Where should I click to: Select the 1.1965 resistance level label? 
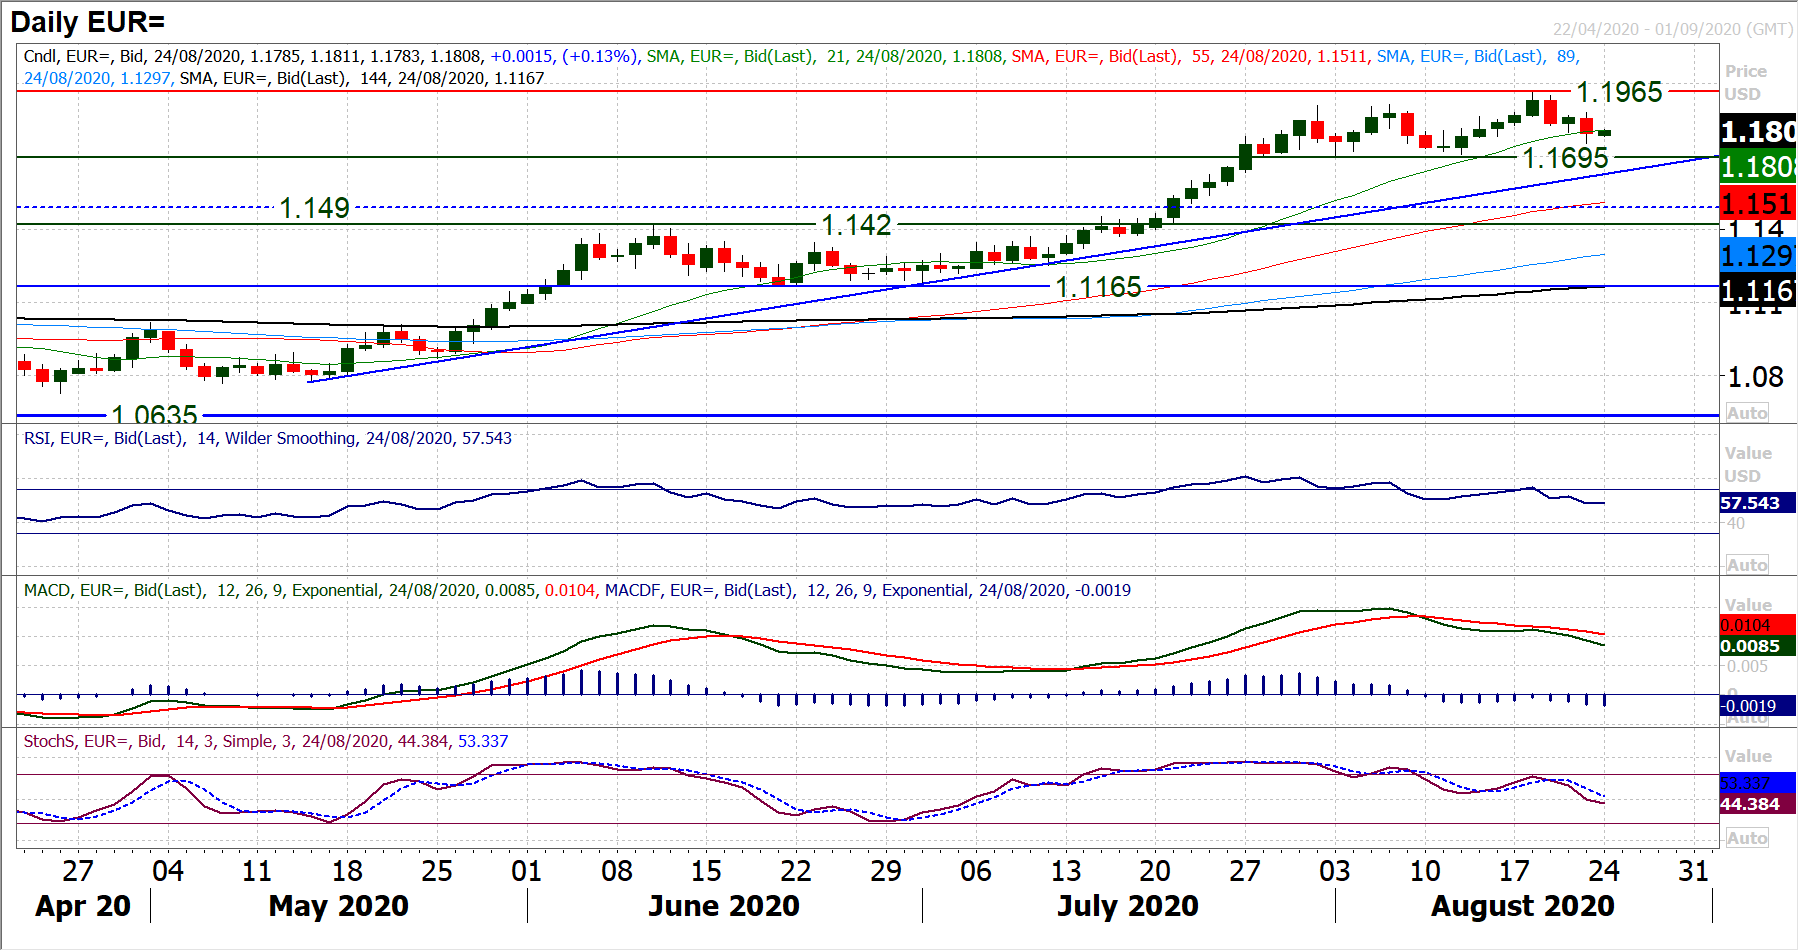[1619, 92]
